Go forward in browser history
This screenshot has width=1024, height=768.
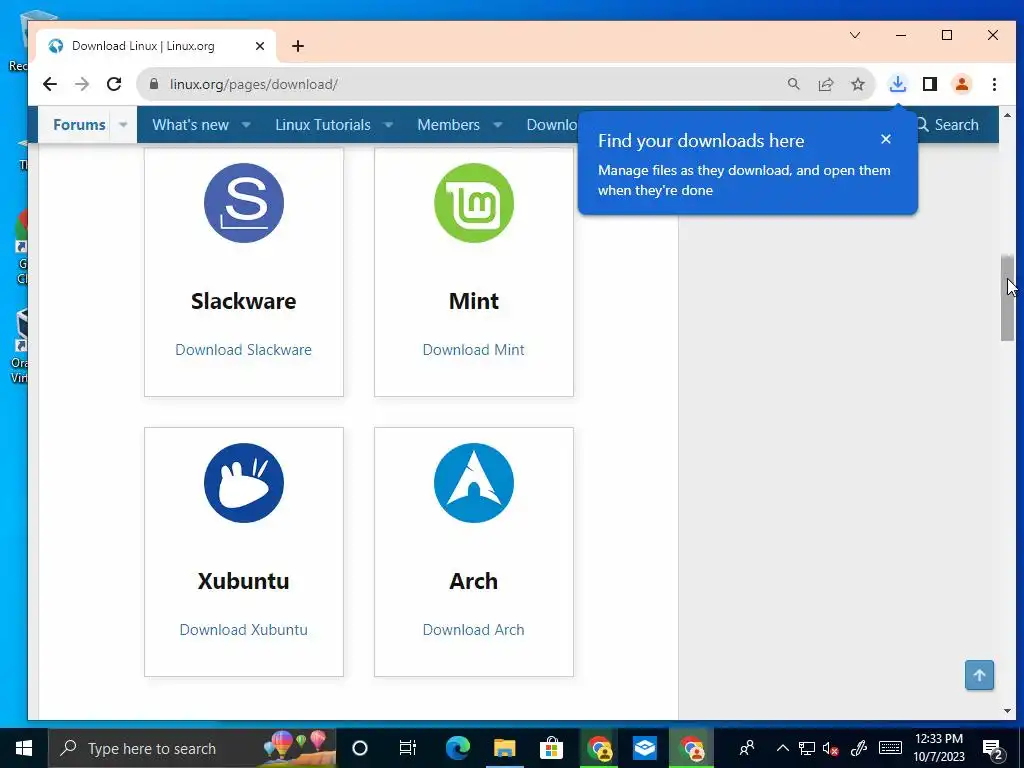[82, 84]
